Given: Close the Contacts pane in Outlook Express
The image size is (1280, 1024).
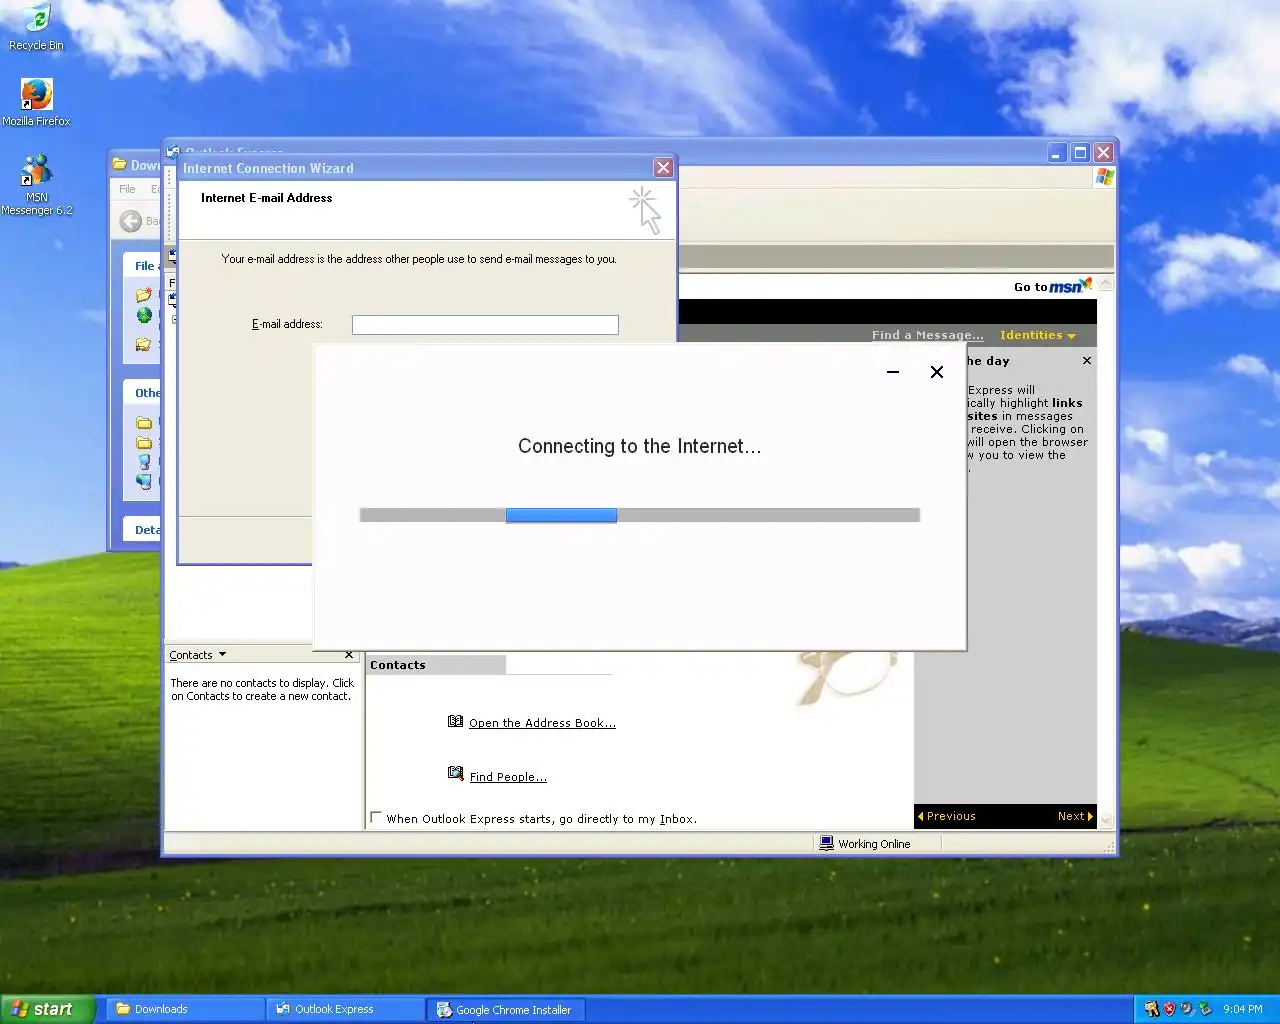Looking at the screenshot, I should 349,655.
